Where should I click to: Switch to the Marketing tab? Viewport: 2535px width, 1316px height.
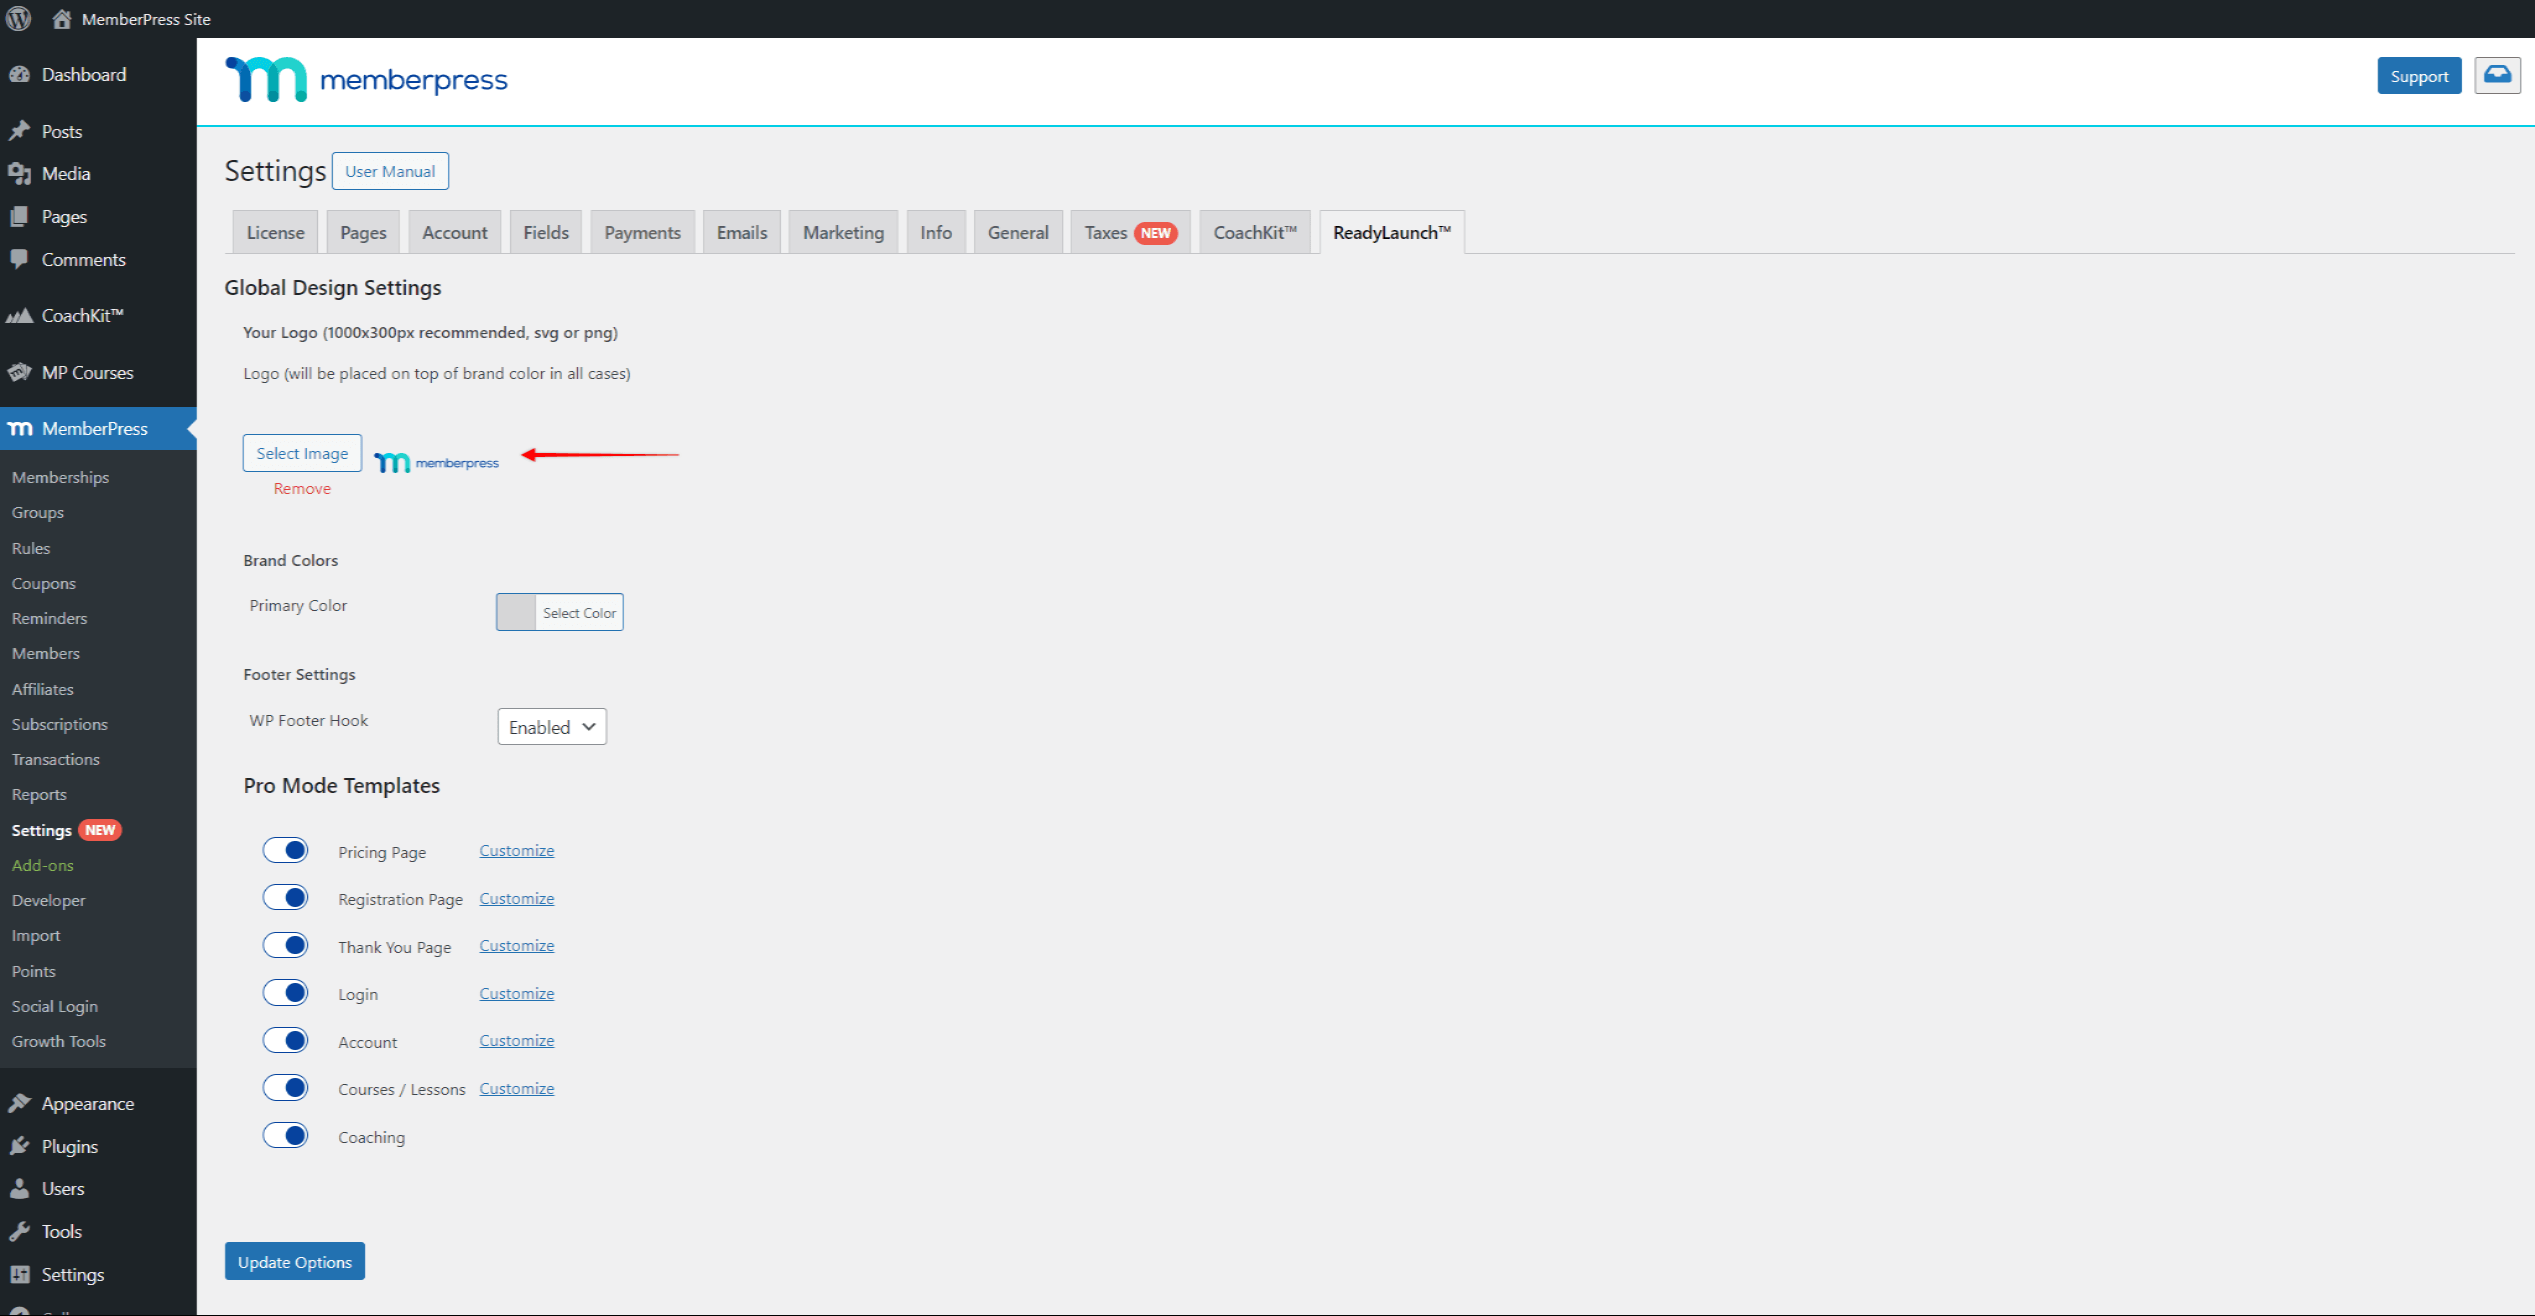(x=844, y=232)
